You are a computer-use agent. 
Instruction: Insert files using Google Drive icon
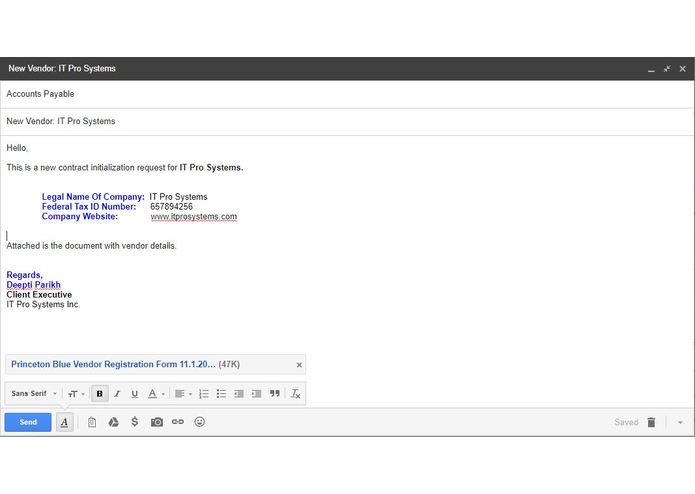pyautogui.click(x=113, y=422)
